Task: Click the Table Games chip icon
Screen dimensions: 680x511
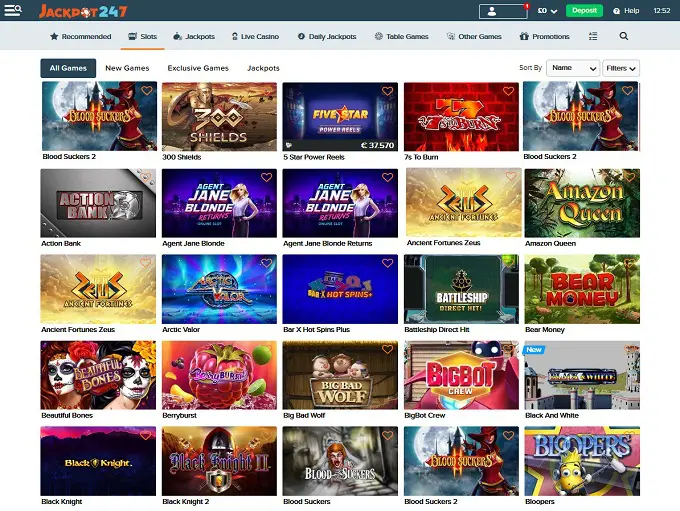Action: pyautogui.click(x=379, y=36)
